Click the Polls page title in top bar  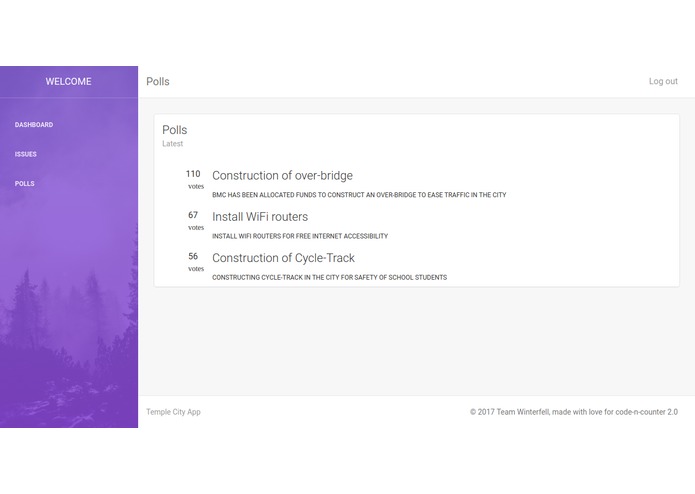[158, 82]
